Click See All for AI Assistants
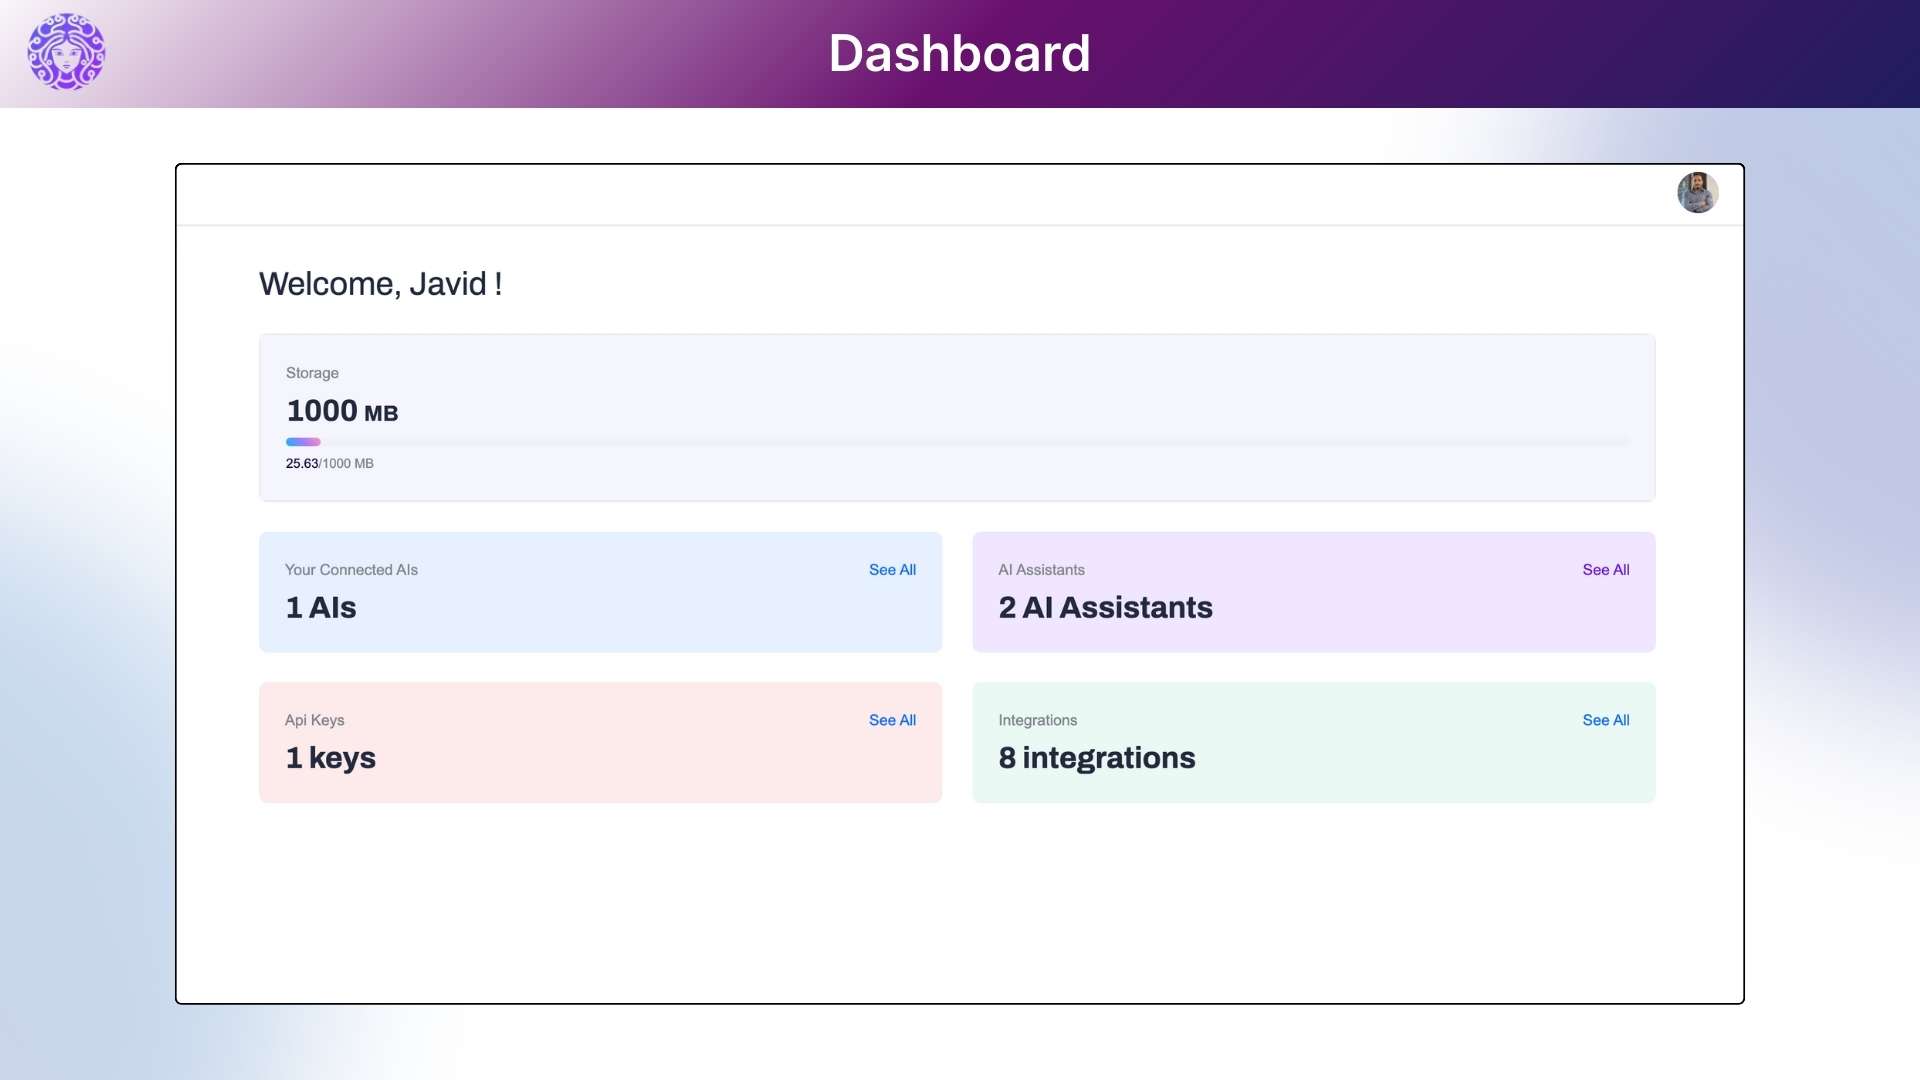The image size is (1920, 1080). click(x=1605, y=570)
